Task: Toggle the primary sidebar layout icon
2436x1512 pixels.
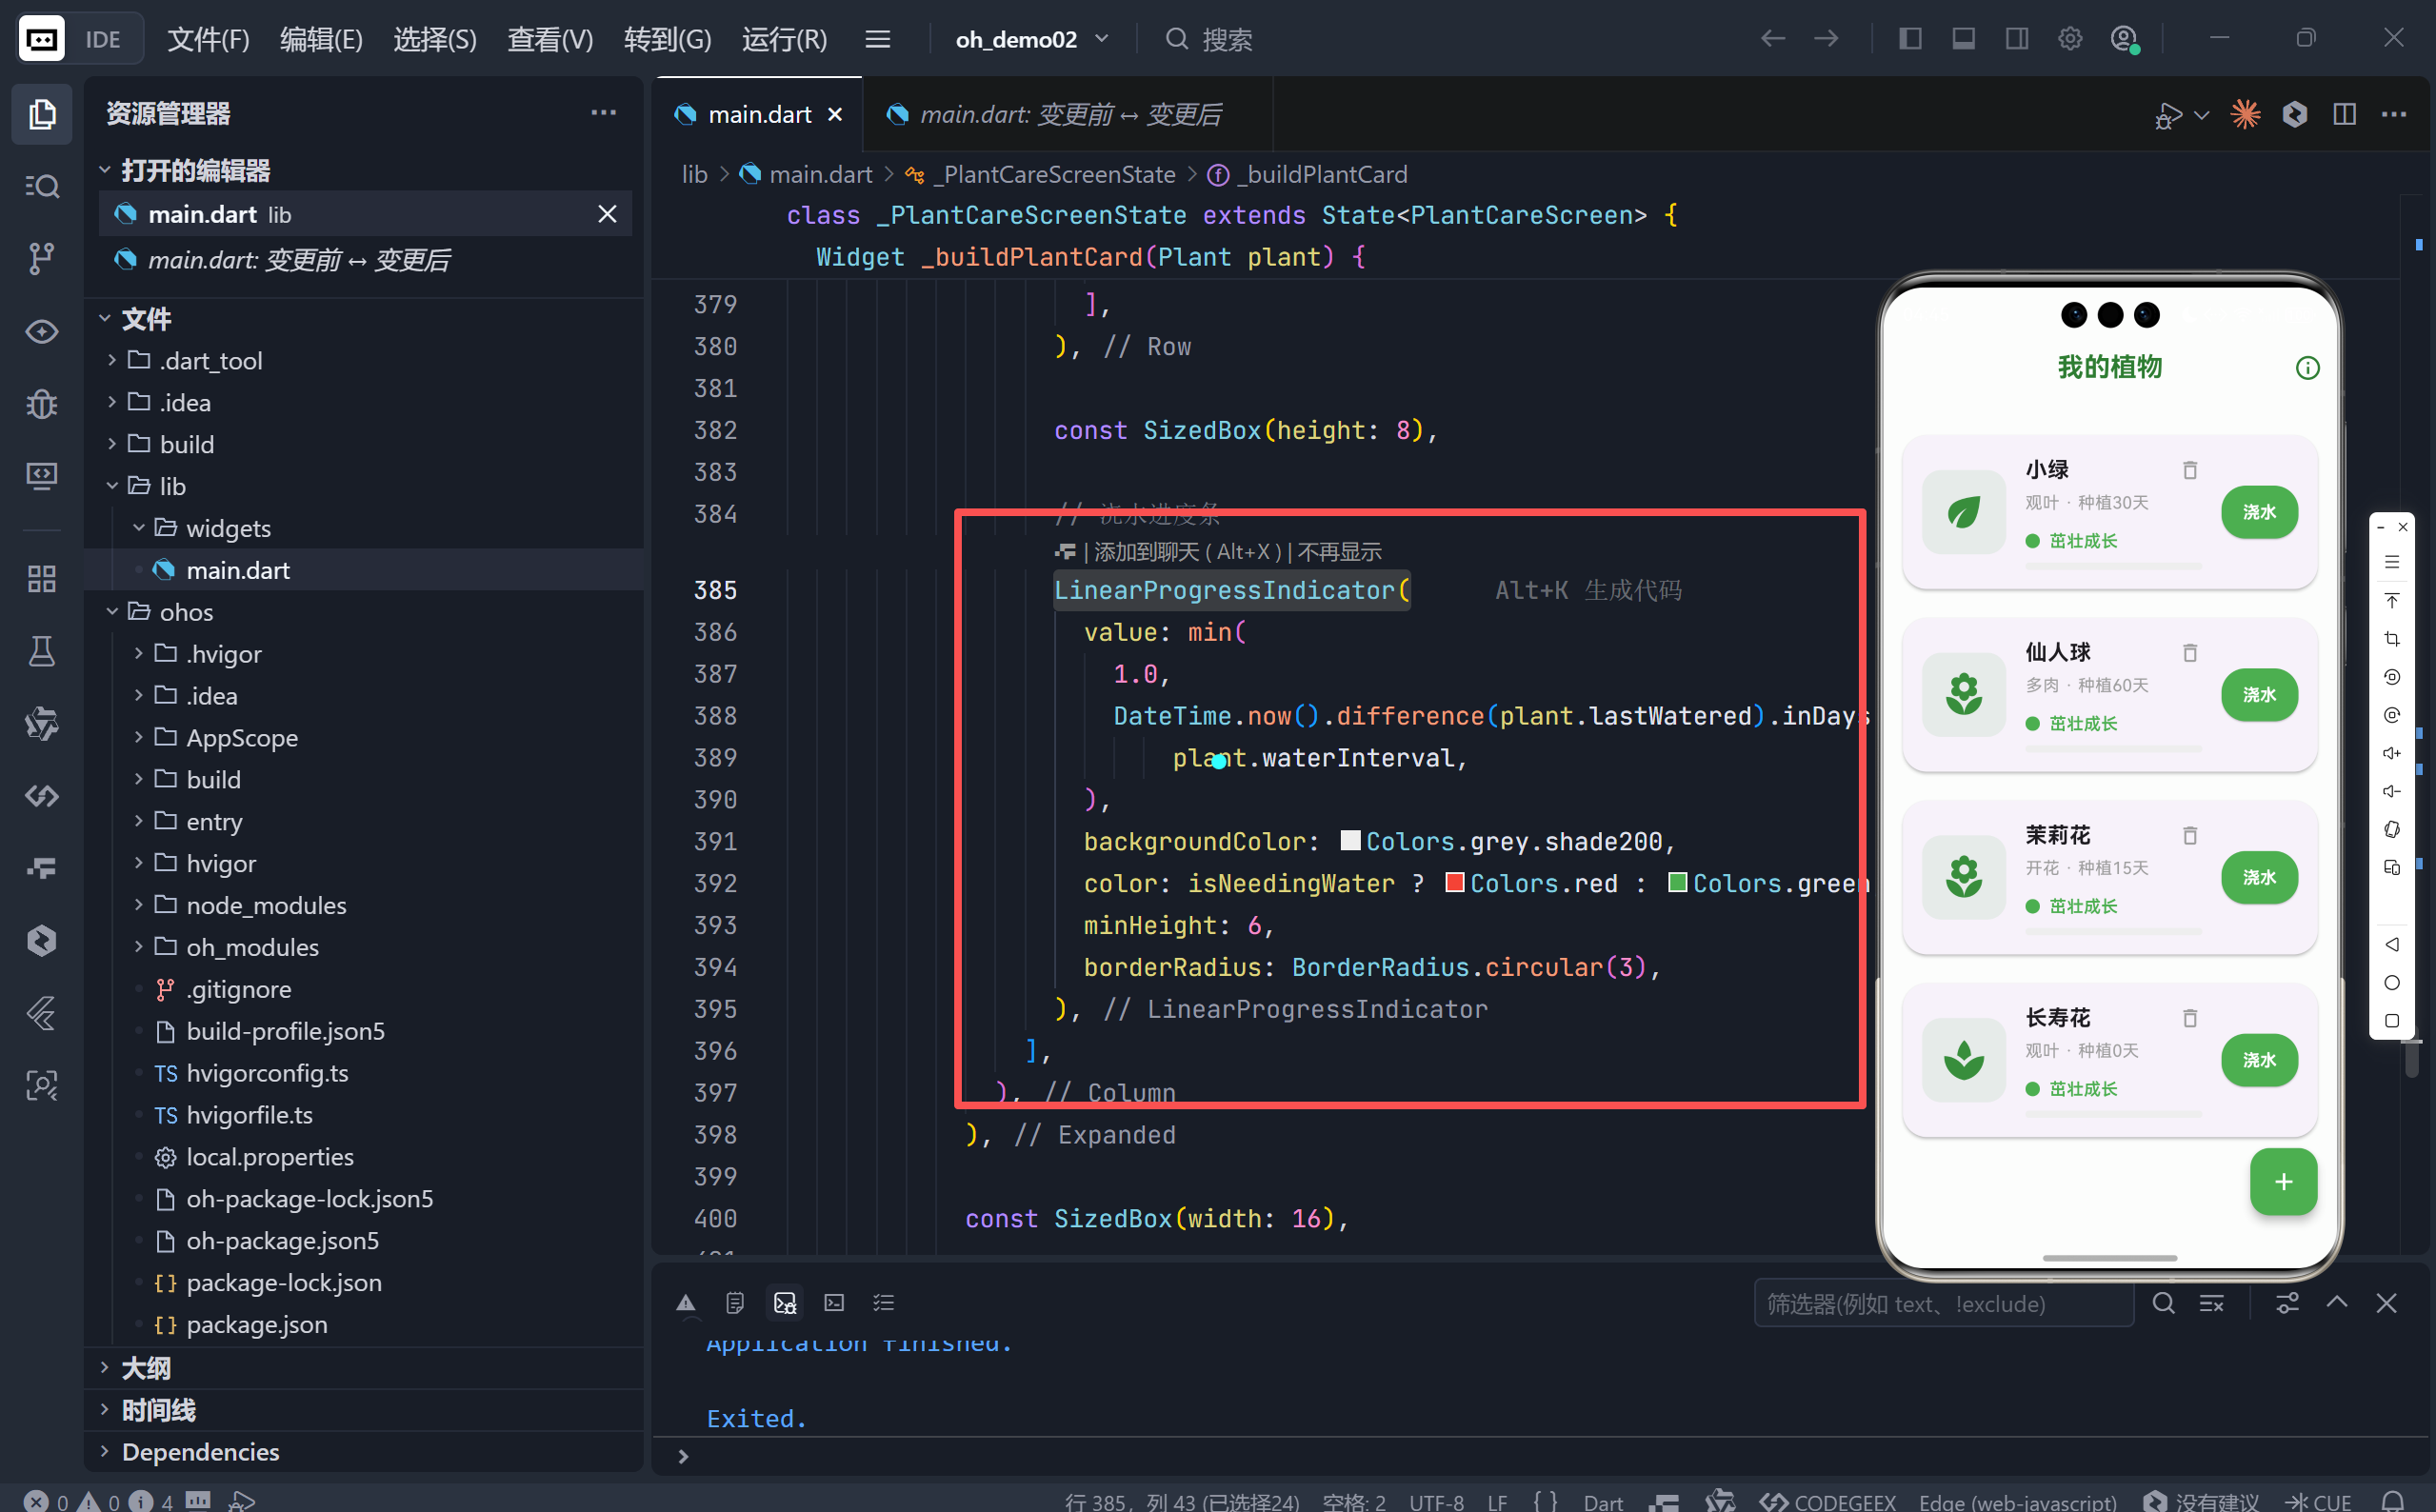Action: pos(1909,39)
